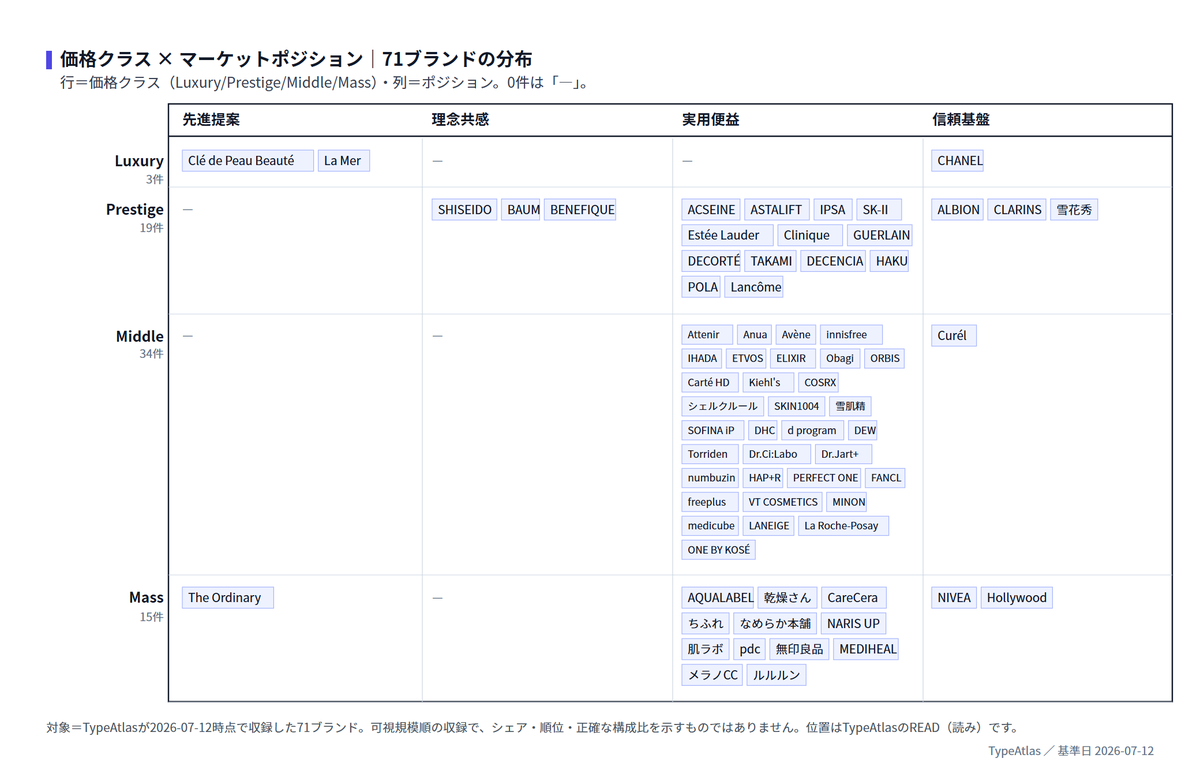Image resolution: width=1200 pixels, height=762 pixels.
Task: Select the ASTALIFT brand tag
Action: (x=777, y=210)
